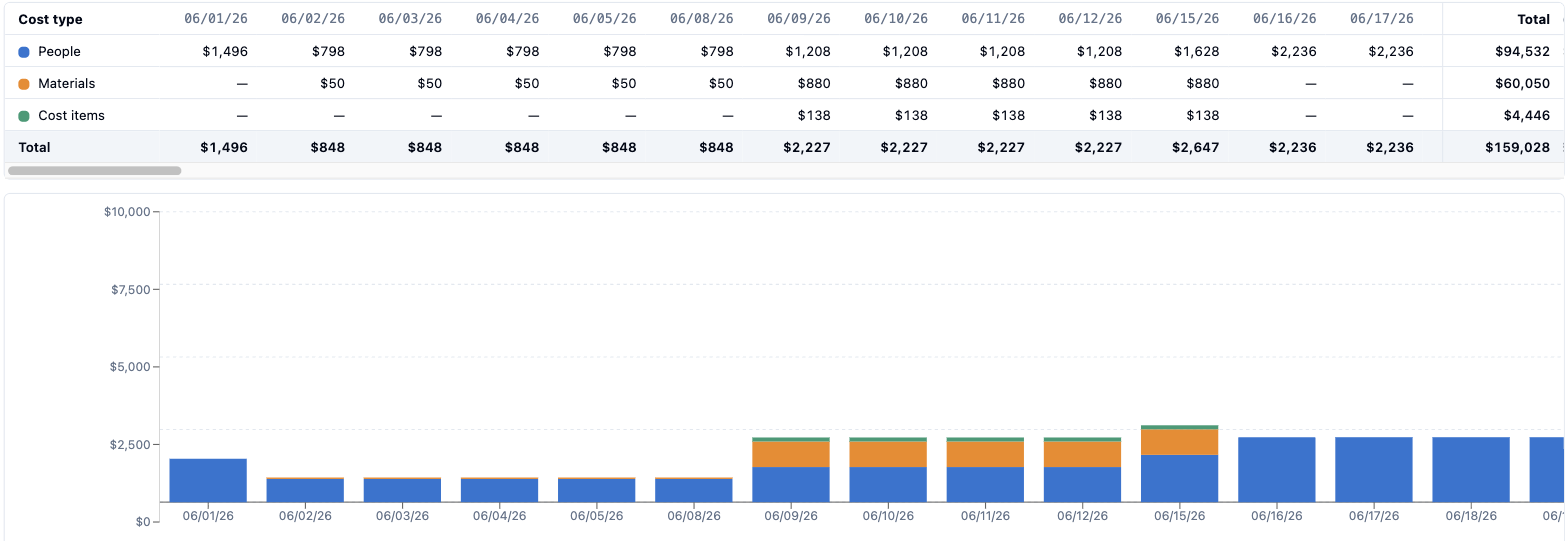Click the "Total" column header
Viewport: 1568px width, 541px height.
point(1534,19)
